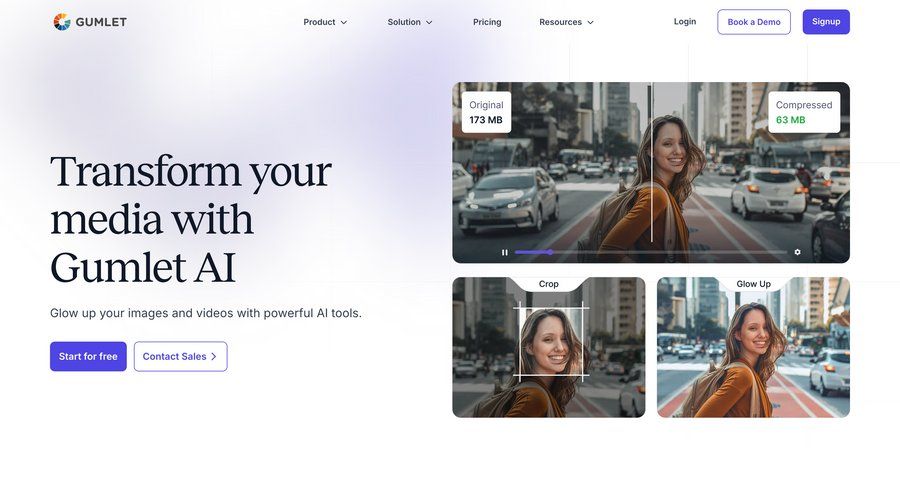The height and width of the screenshot is (484, 900).
Task: Select the Glow Up preview thumbnail
Action: [753, 347]
